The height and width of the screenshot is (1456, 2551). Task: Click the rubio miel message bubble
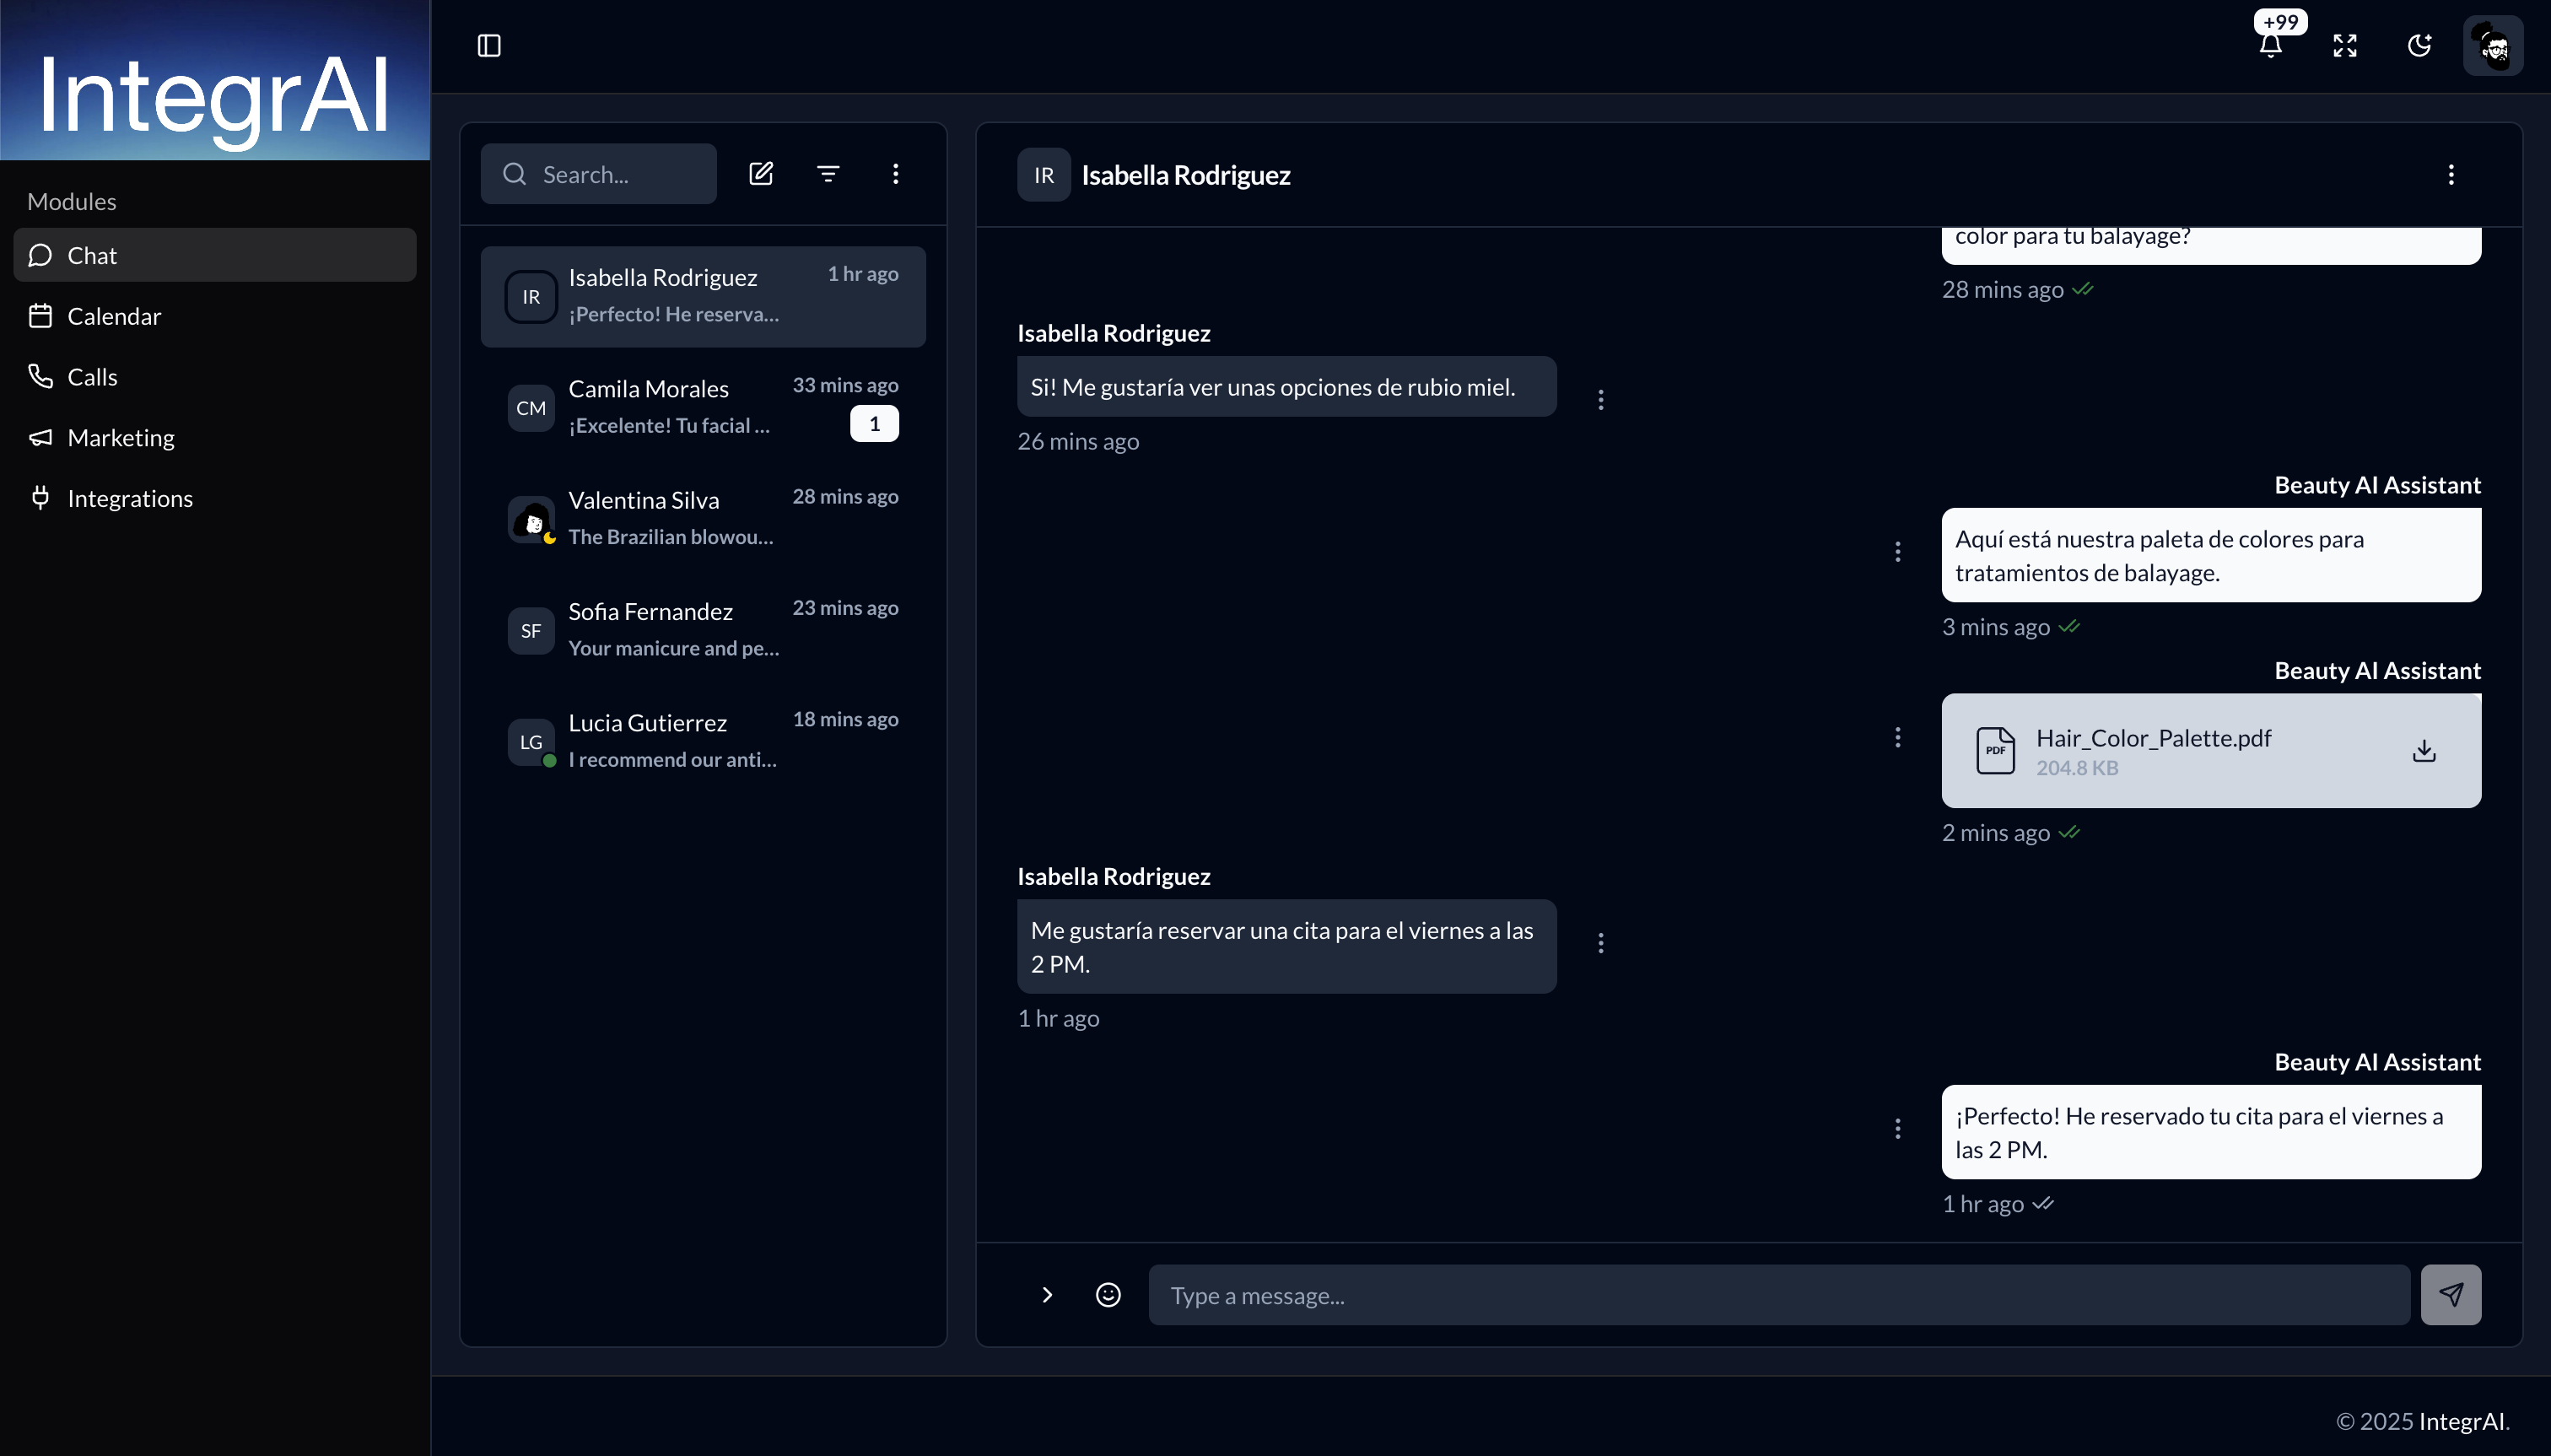pos(1287,387)
